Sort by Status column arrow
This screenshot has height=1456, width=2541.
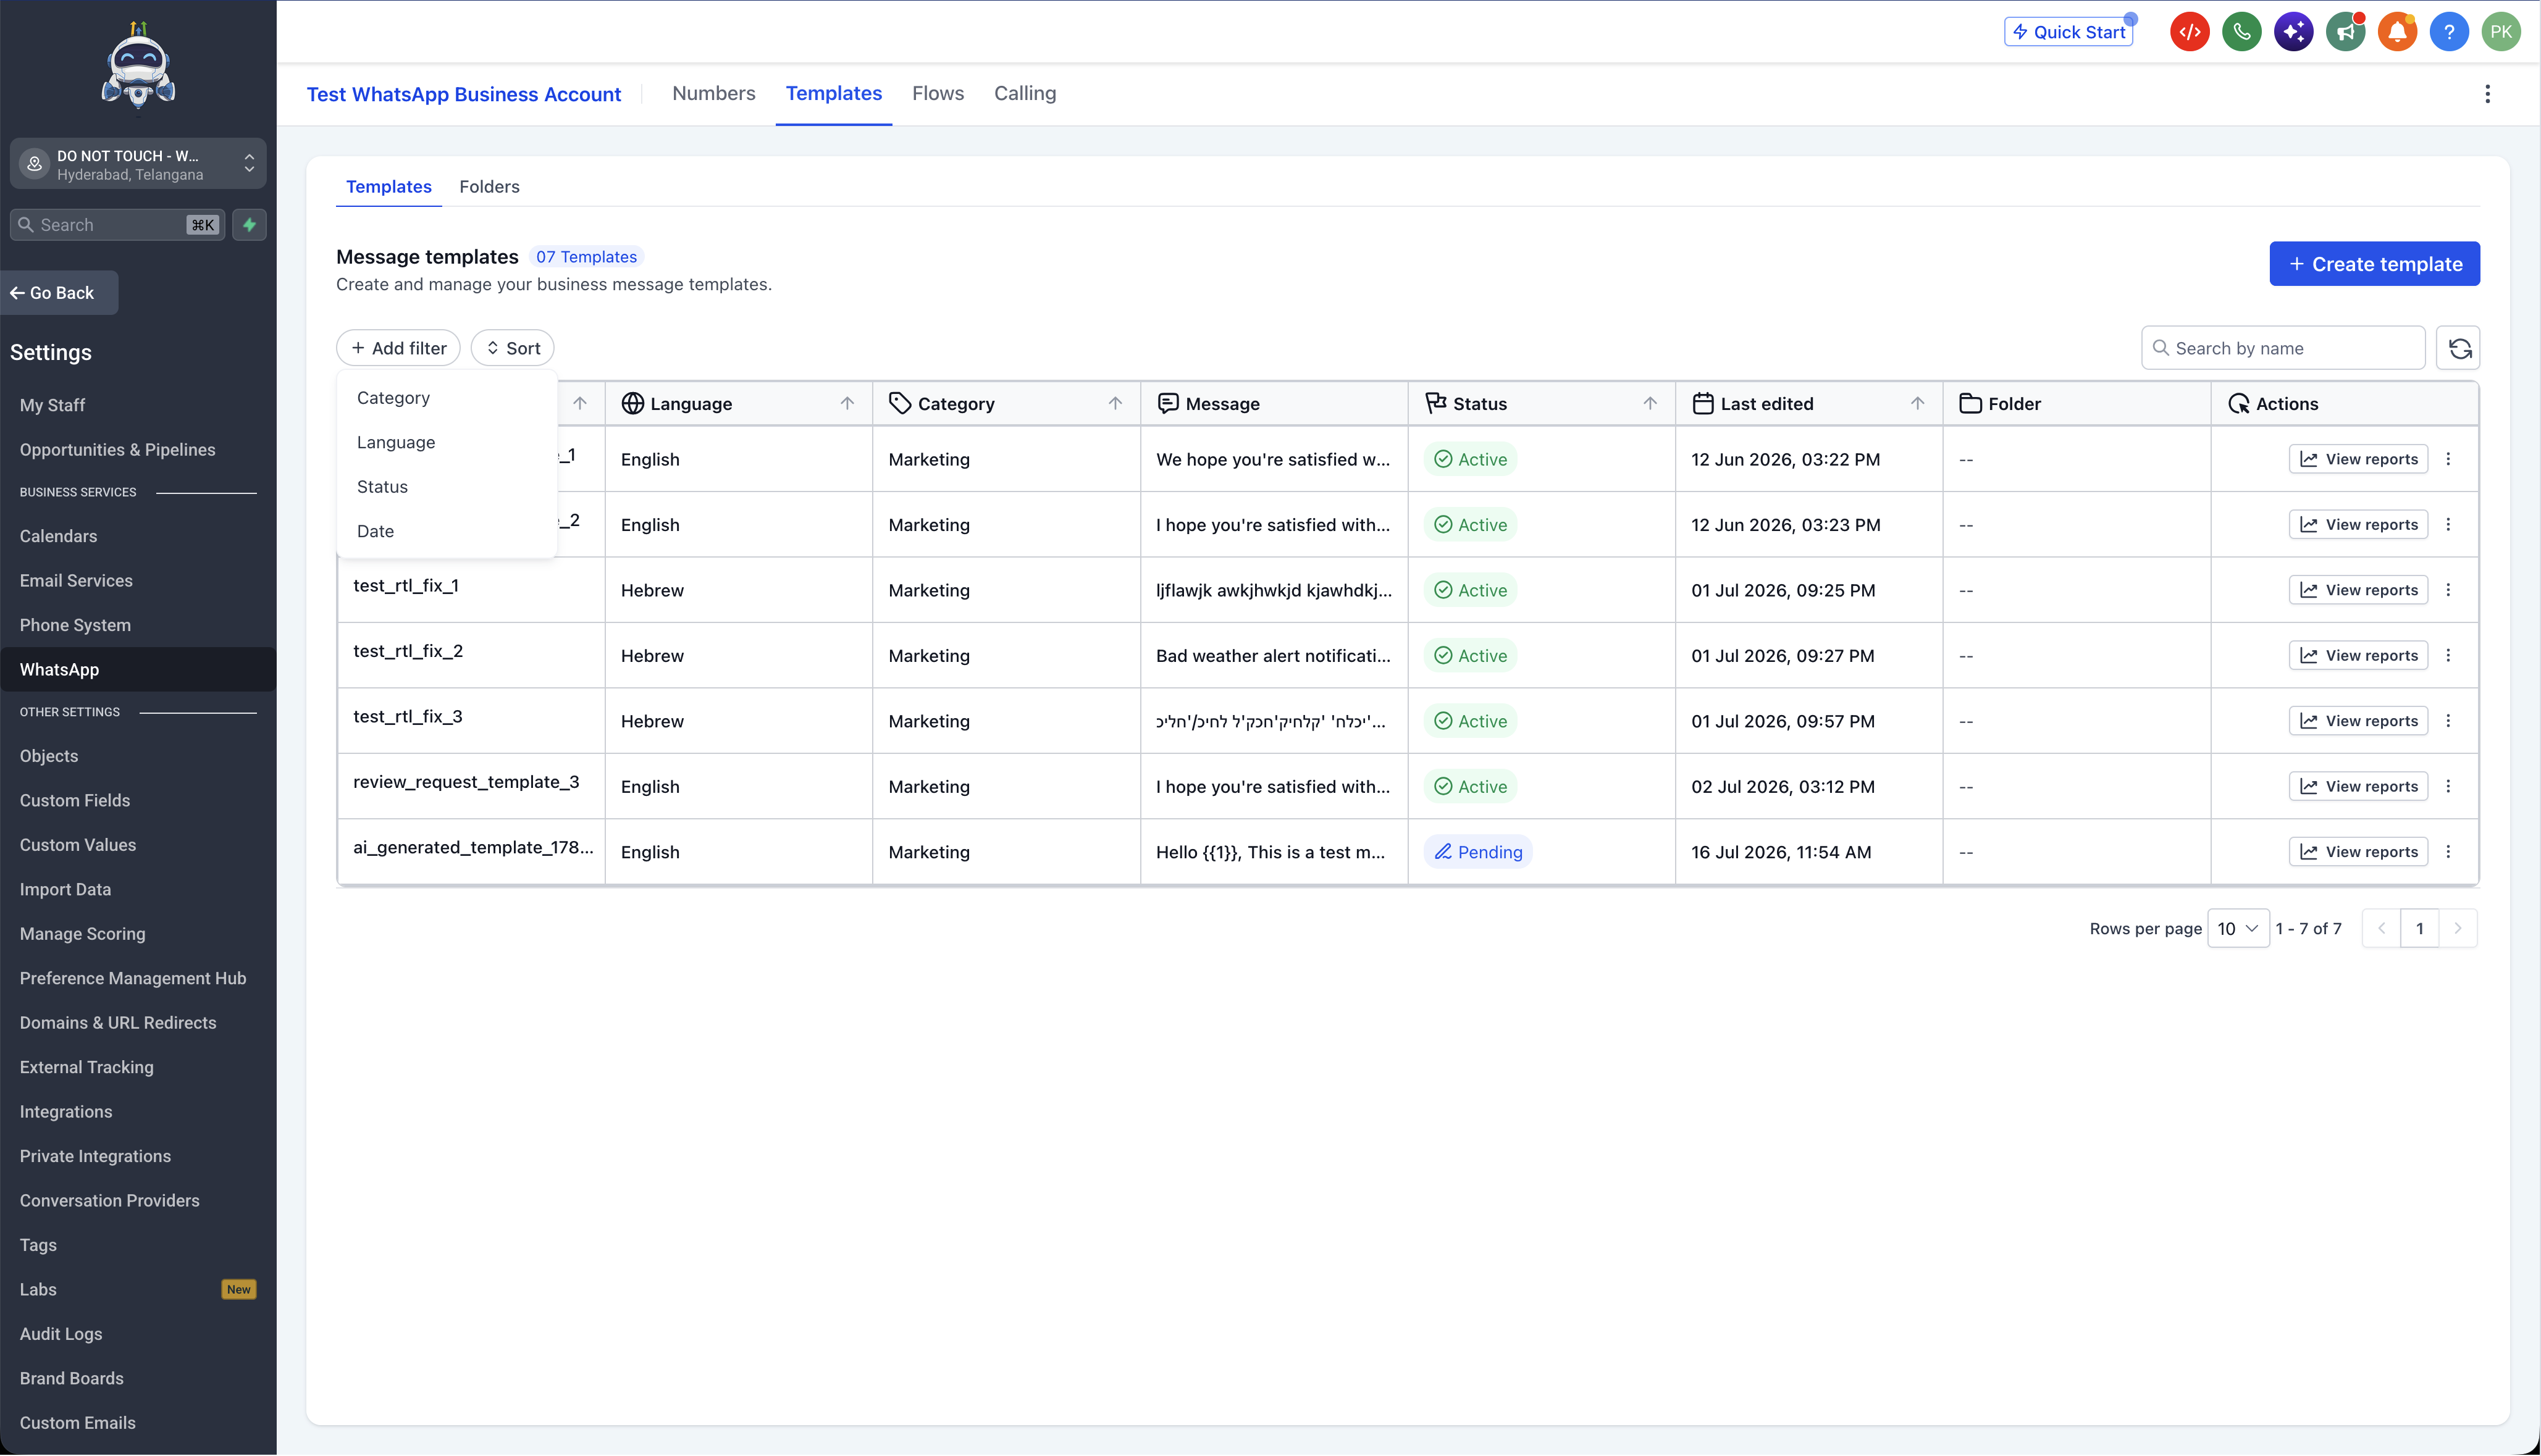pyautogui.click(x=1650, y=403)
